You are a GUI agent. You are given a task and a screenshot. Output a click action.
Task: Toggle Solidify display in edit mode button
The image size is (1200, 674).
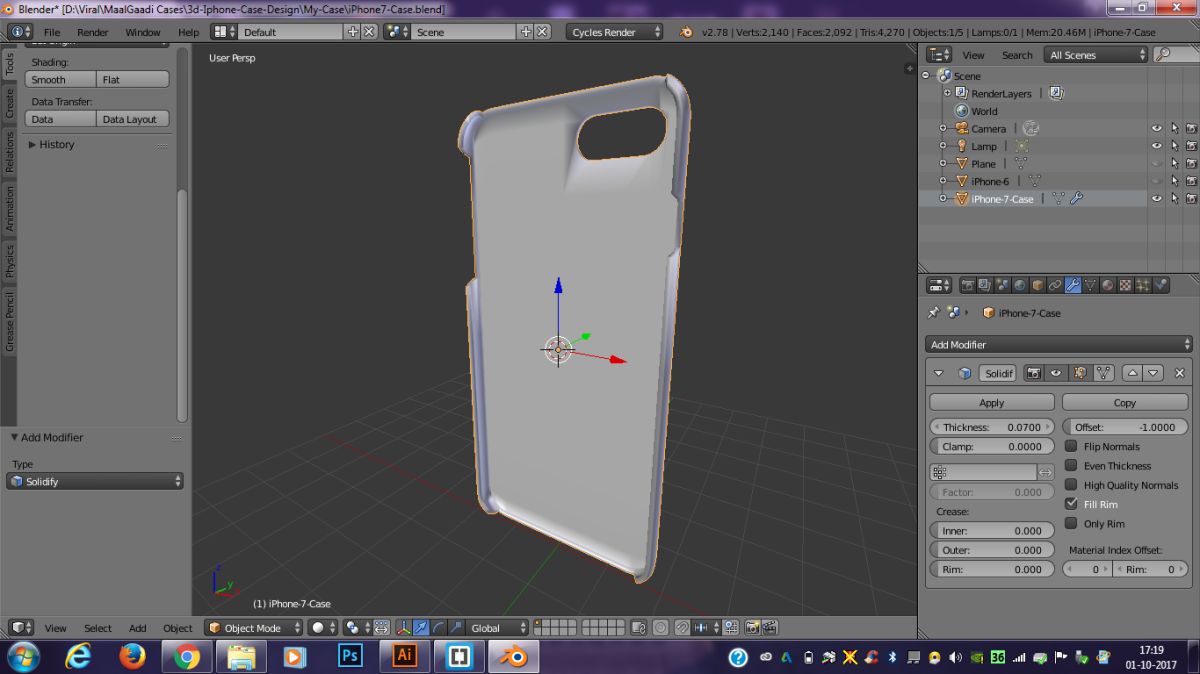[1080, 373]
